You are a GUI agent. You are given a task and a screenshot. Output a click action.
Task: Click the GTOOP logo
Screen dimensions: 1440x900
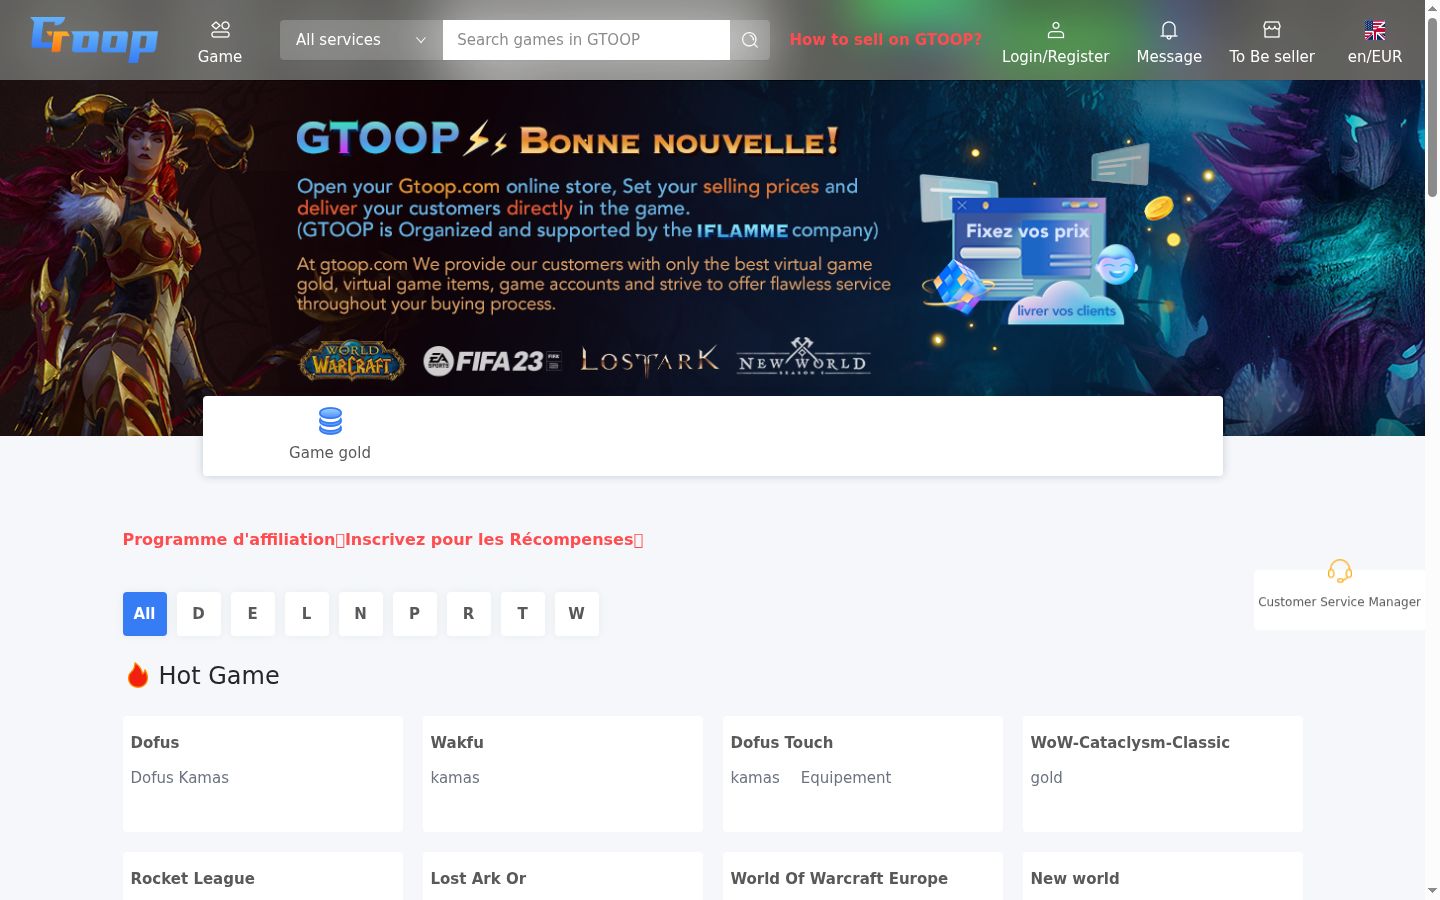pyautogui.click(x=94, y=39)
